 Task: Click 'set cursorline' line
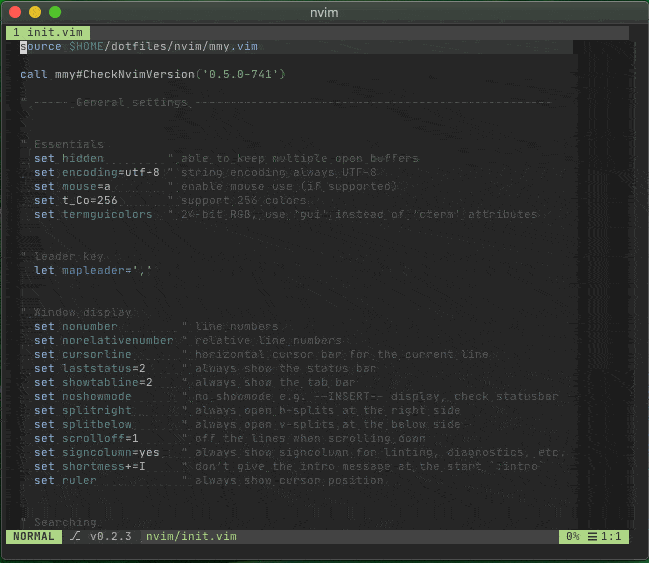[261, 355]
